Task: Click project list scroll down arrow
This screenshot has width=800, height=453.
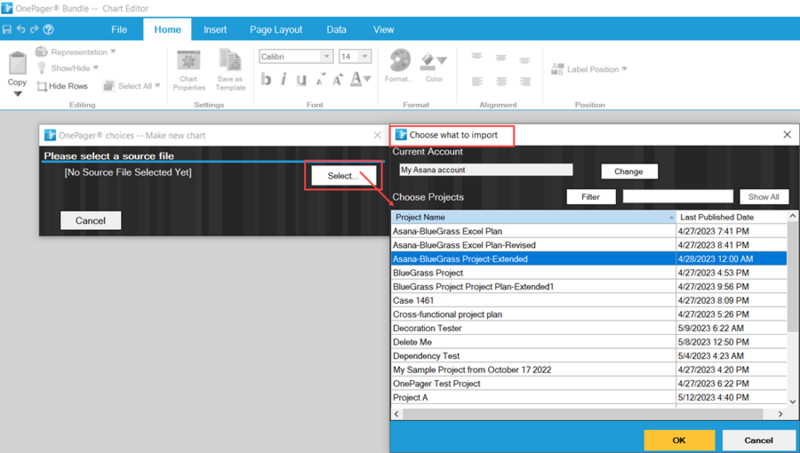Action: click(793, 401)
